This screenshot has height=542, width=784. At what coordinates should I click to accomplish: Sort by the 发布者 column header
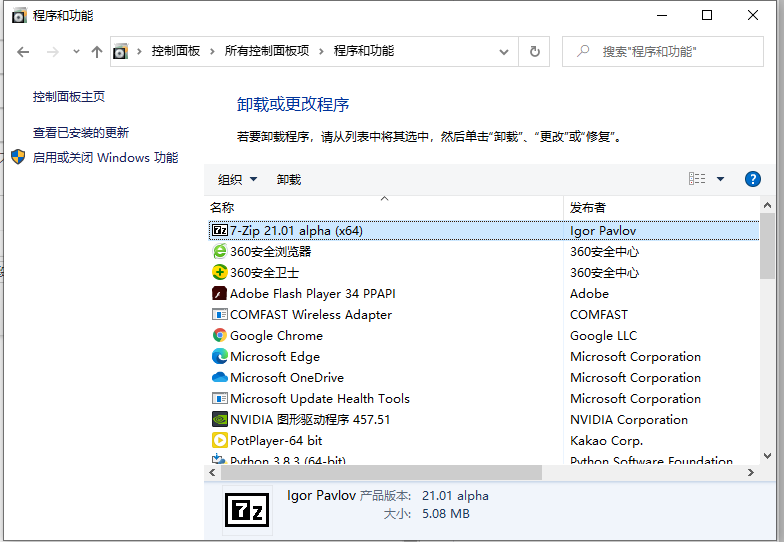[588, 207]
